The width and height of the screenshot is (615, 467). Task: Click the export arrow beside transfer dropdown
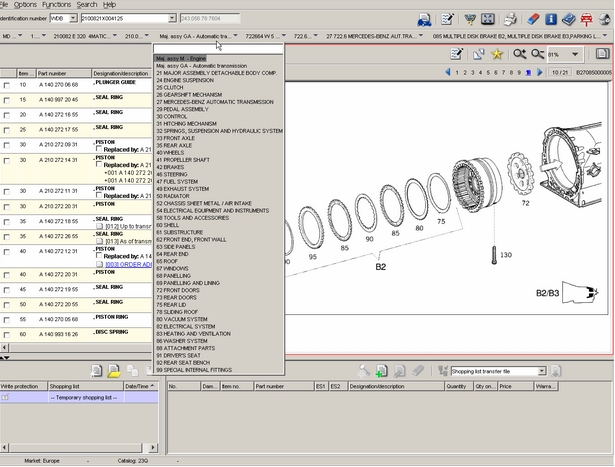(556, 371)
